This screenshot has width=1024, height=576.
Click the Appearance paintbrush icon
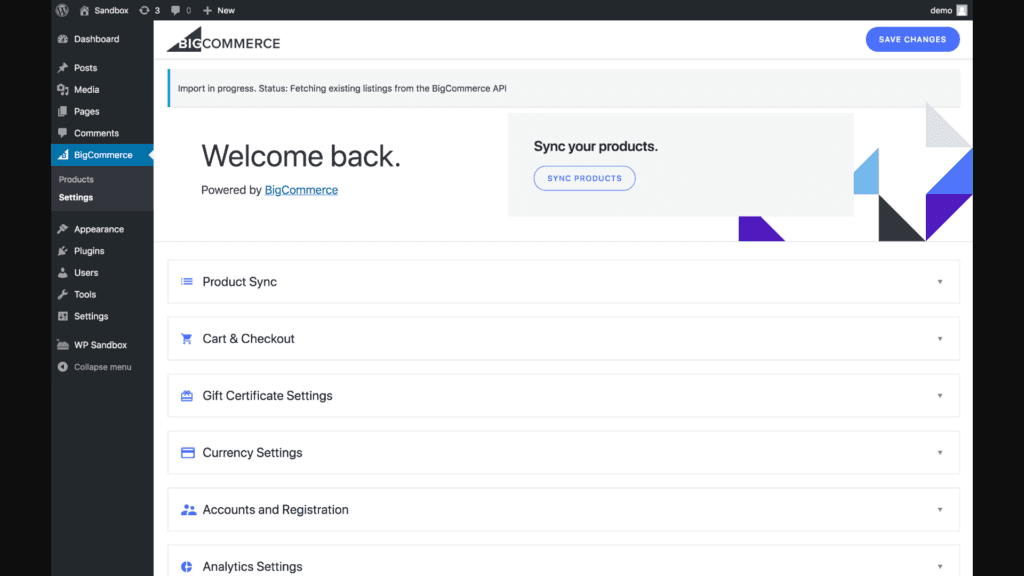pyautogui.click(x=63, y=229)
